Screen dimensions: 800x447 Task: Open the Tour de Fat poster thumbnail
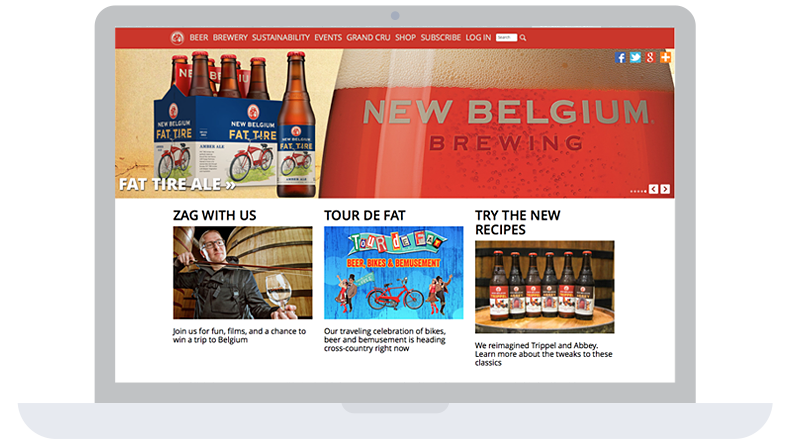394,273
